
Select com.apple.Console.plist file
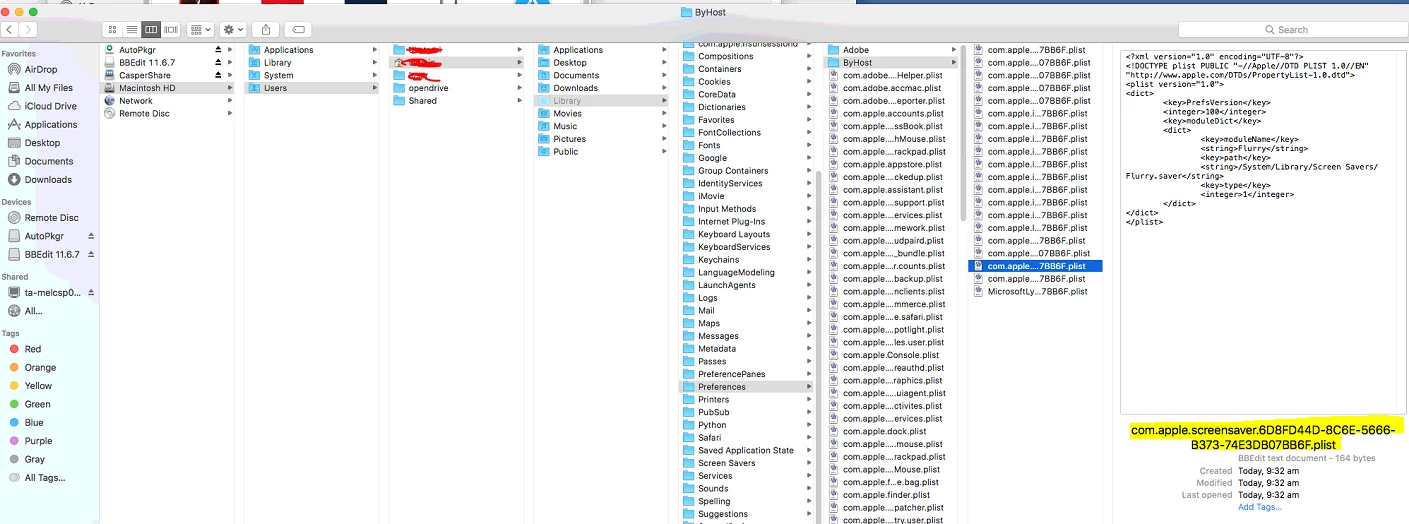pyautogui.click(x=890, y=355)
